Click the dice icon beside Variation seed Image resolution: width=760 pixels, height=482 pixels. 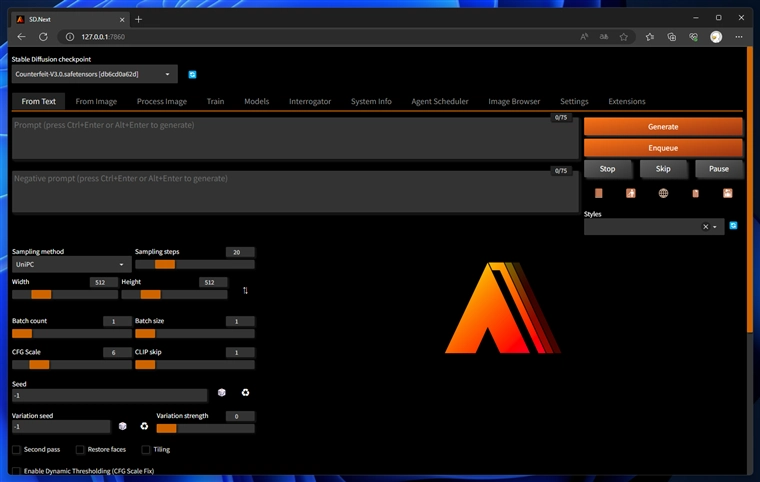pyautogui.click(x=123, y=426)
